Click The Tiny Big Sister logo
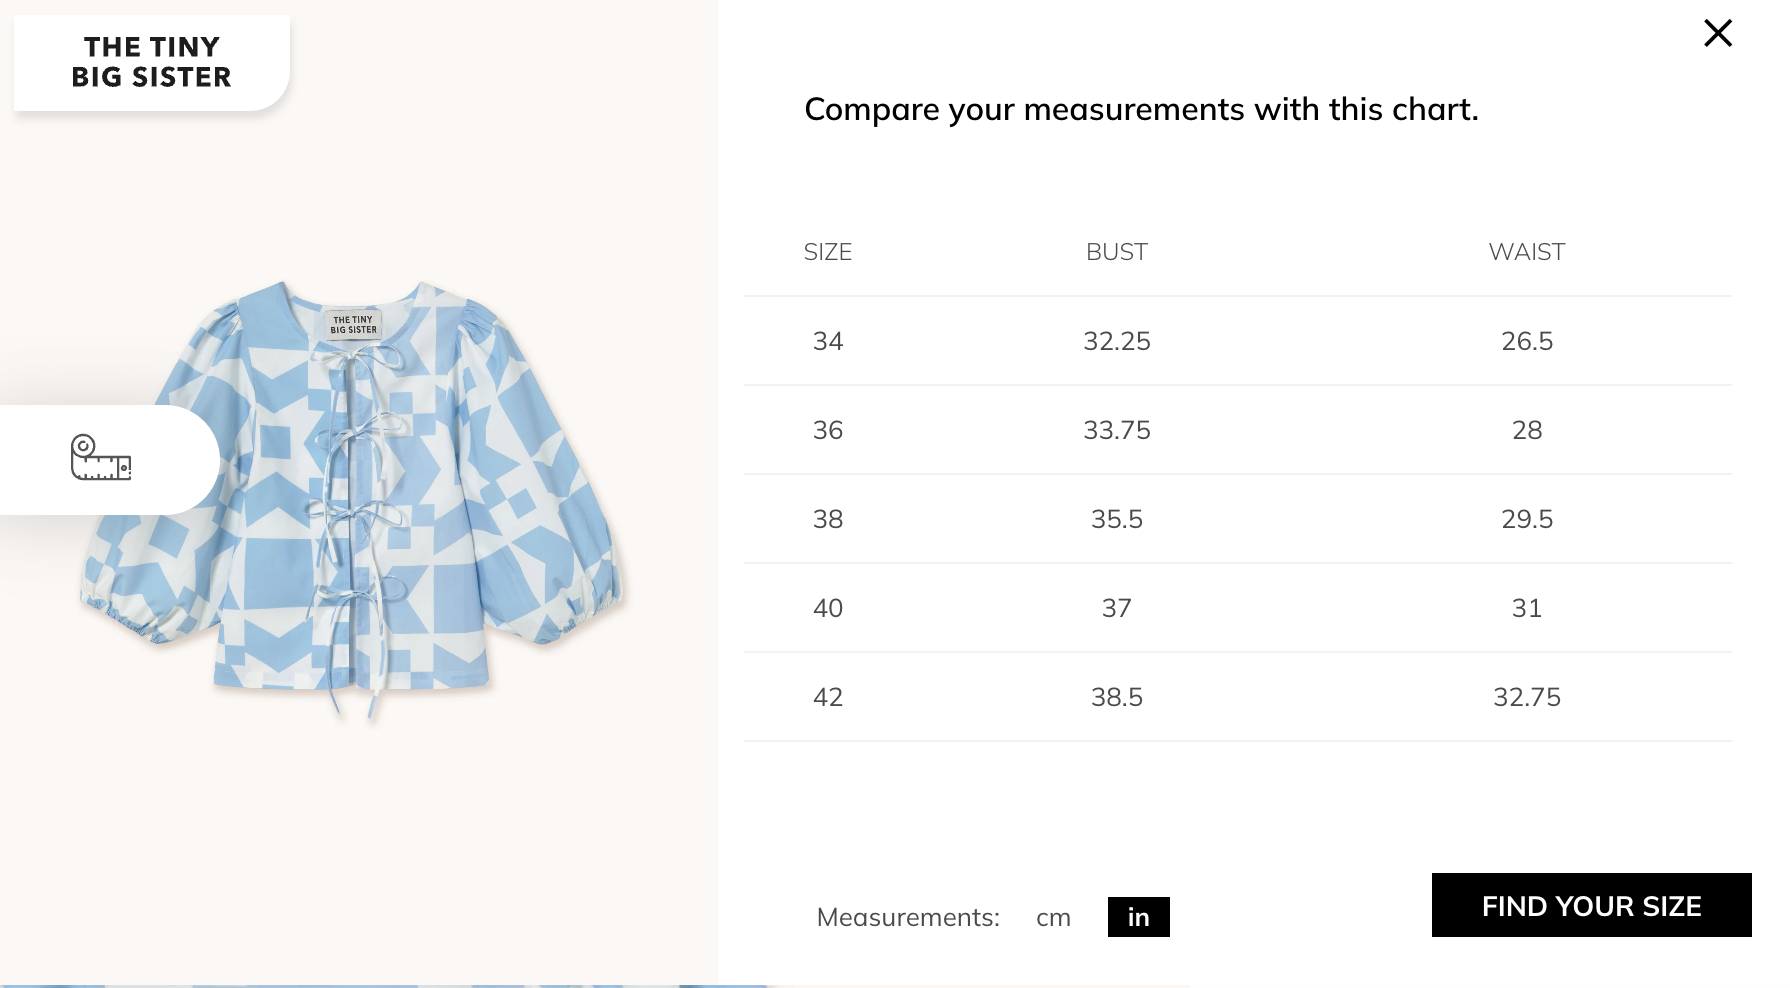Image resolution: width=1790 pixels, height=988 pixels. (152, 62)
